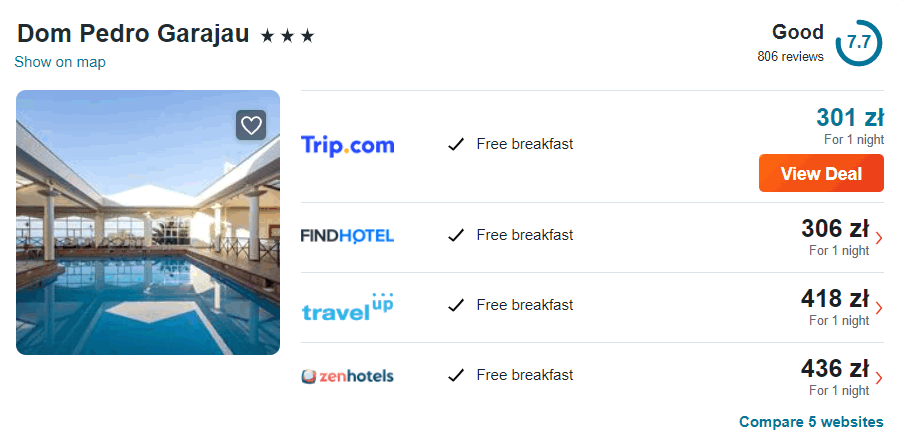Open the 806 reviews text
The image size is (903, 448).
pos(790,57)
